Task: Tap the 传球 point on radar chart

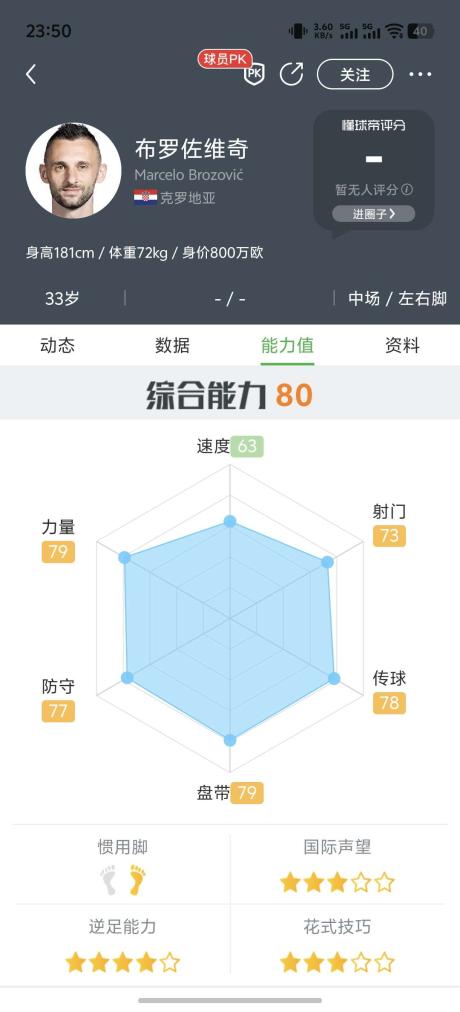Action: (x=334, y=678)
